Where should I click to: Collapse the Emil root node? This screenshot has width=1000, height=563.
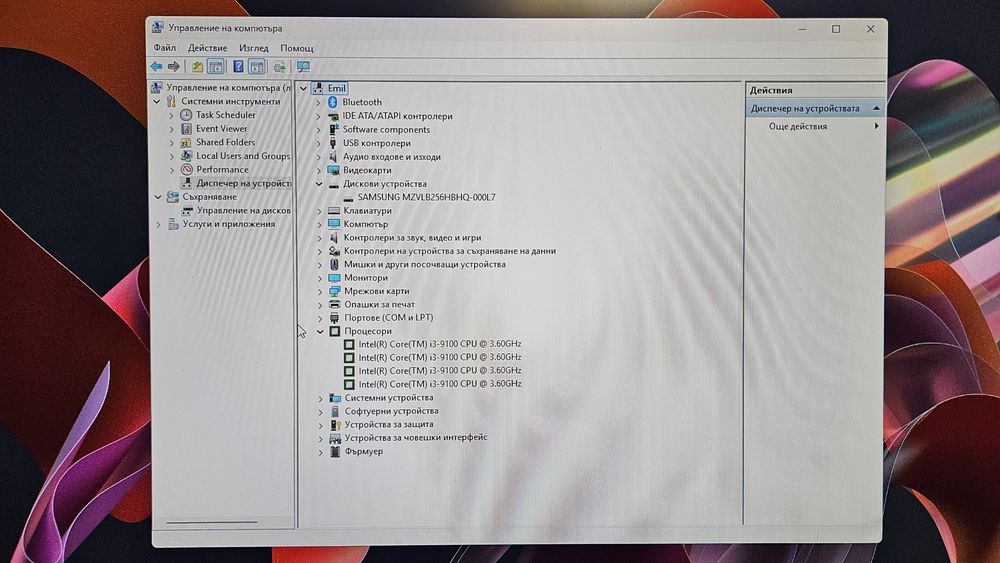pos(304,89)
